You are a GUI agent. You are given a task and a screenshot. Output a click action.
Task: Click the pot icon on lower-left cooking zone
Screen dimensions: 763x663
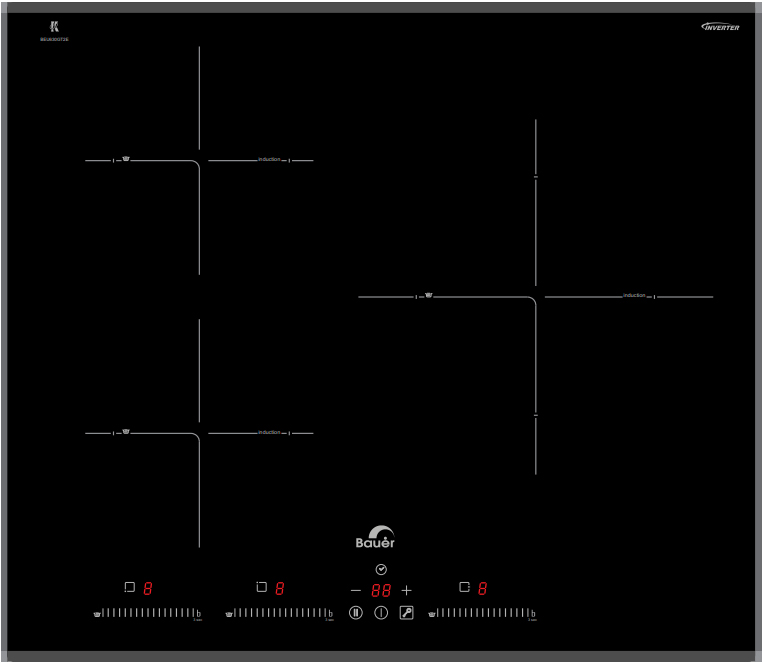pos(126,431)
